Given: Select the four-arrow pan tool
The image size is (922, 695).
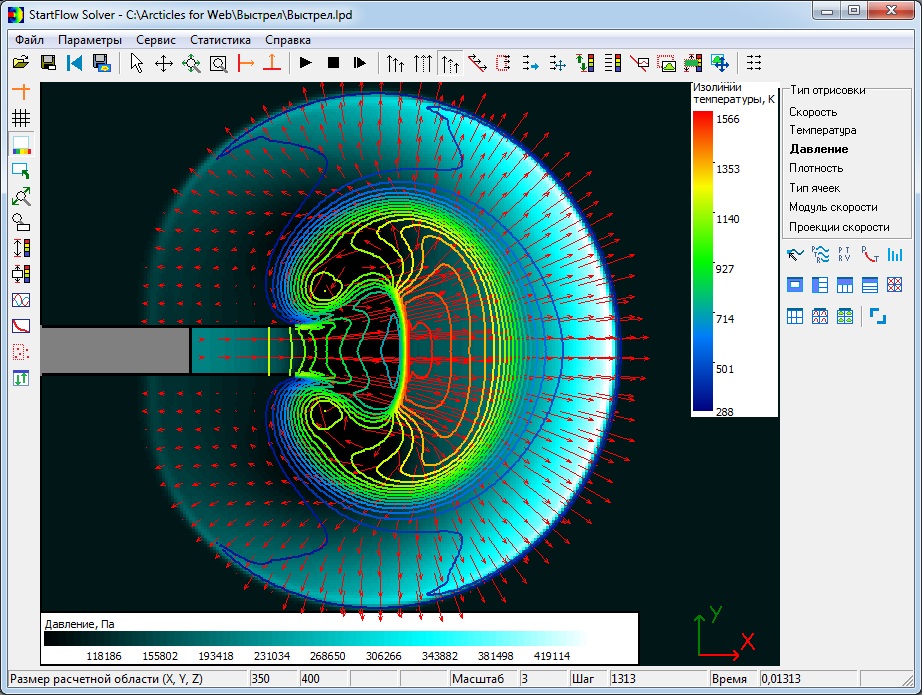Looking at the screenshot, I should pos(163,62).
